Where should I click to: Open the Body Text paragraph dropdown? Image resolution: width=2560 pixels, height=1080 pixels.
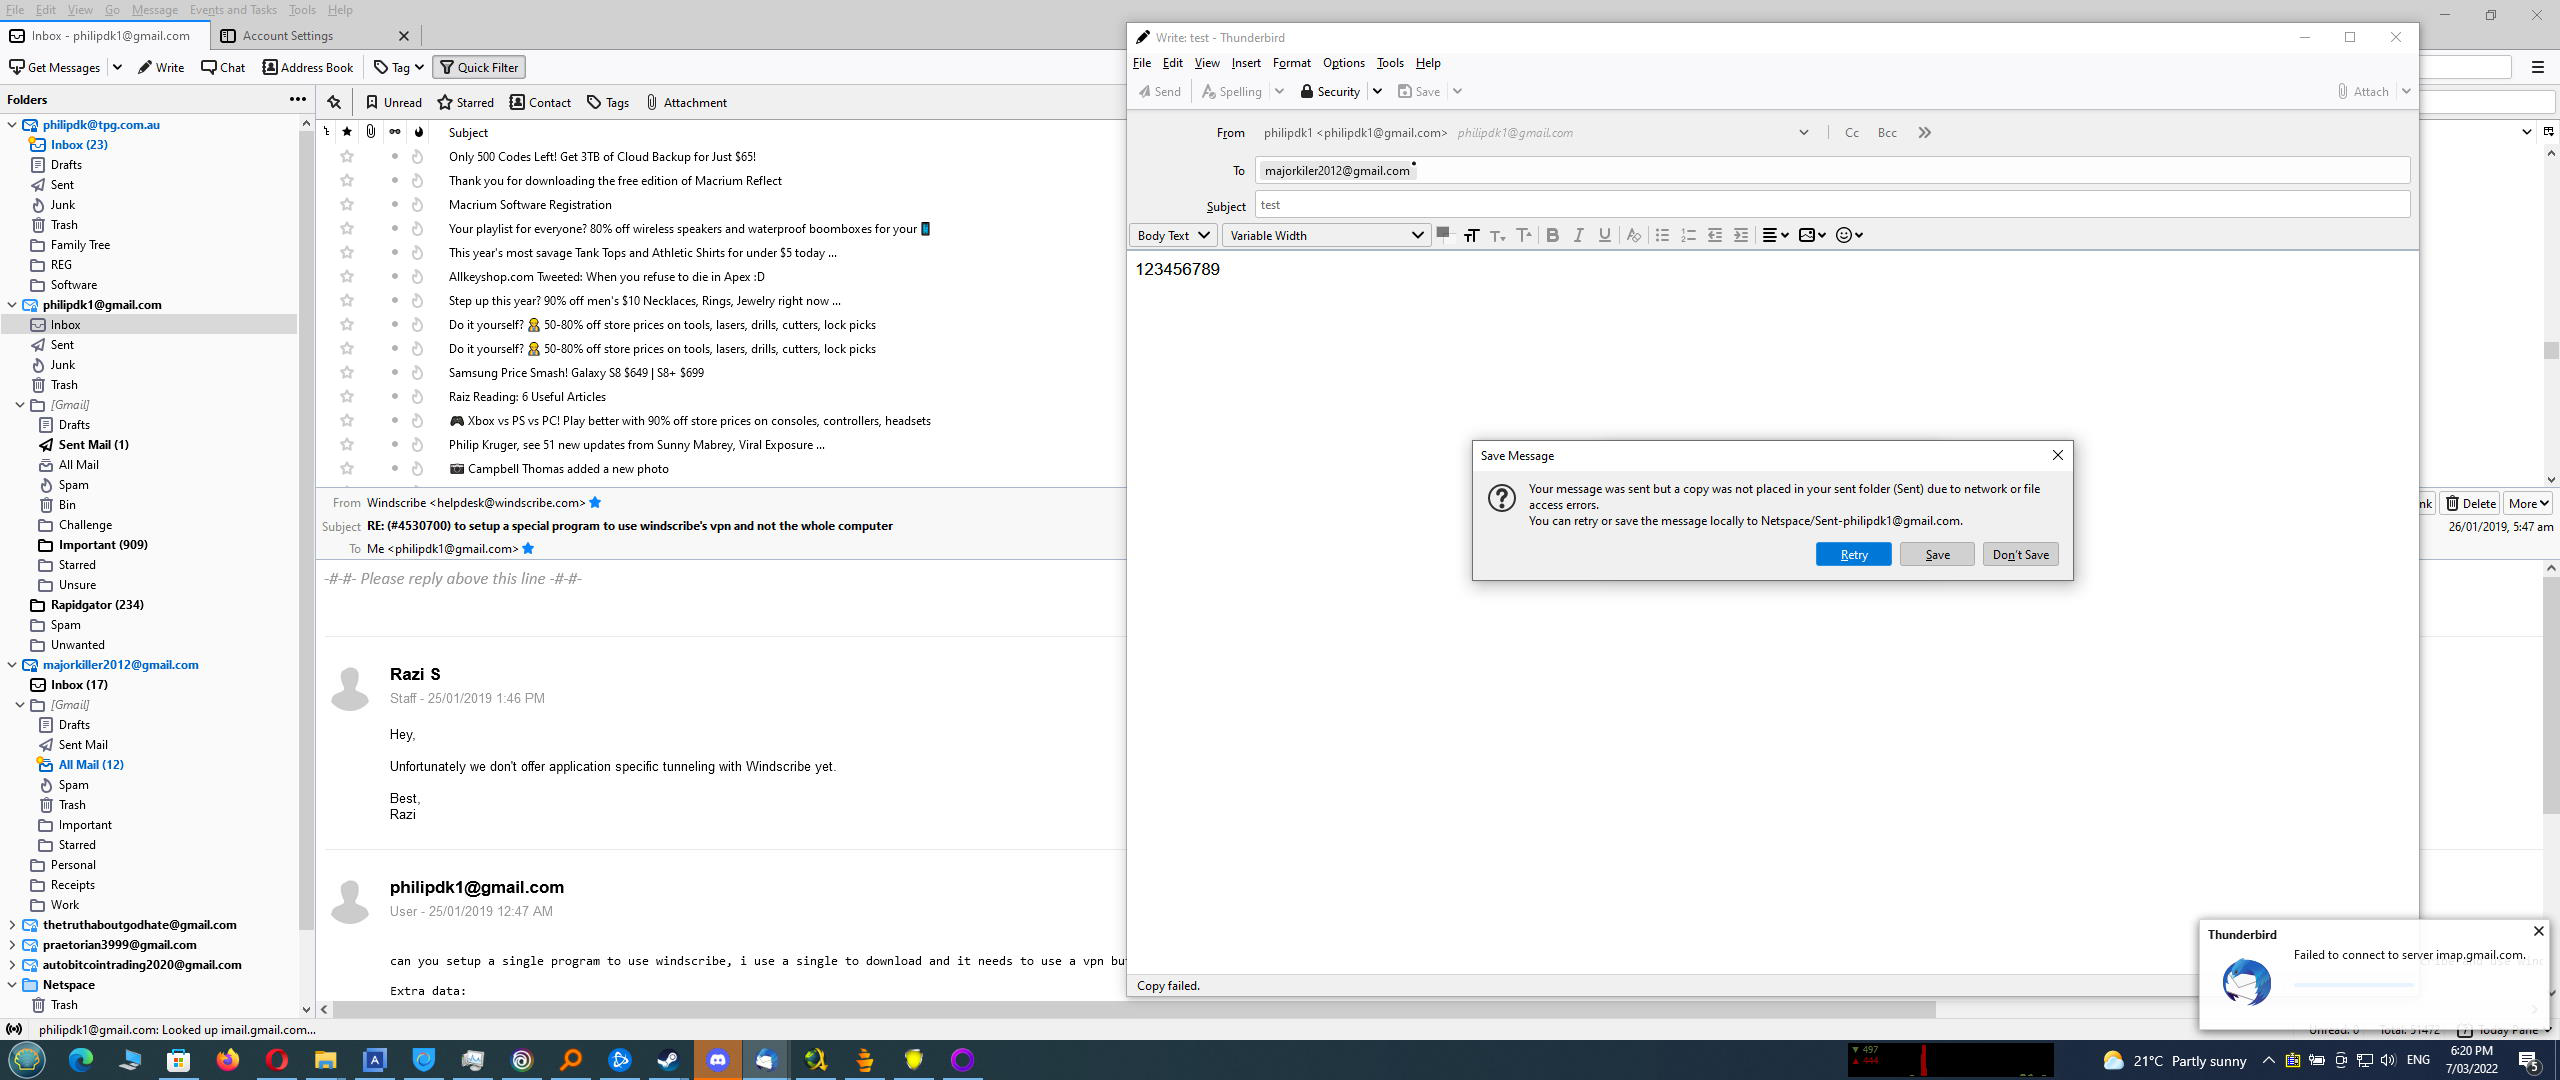point(1172,235)
